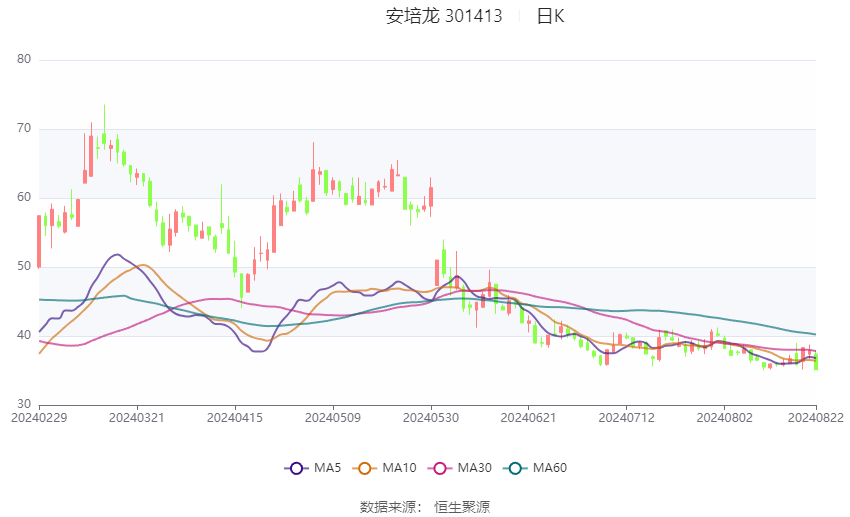Toggle the MA5 legend series
The height and width of the screenshot is (517, 850).
coord(313,468)
